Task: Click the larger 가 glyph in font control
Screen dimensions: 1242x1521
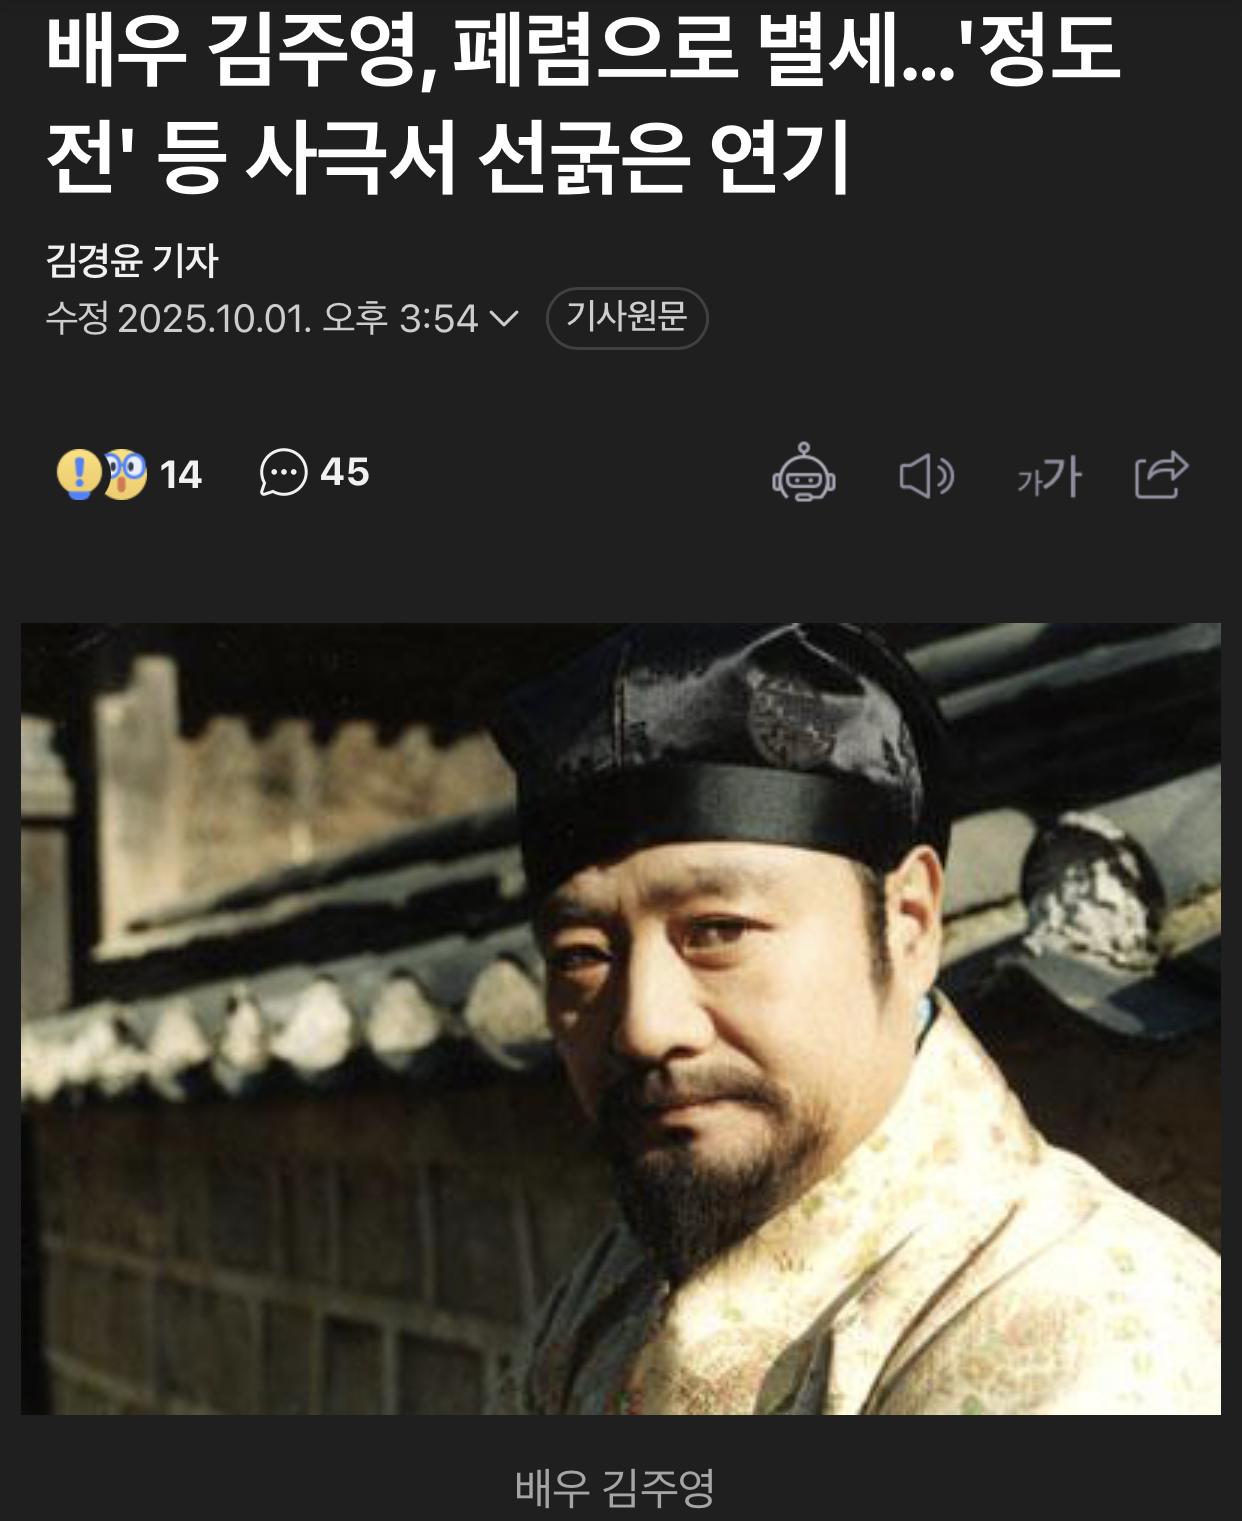Action: pos(1062,476)
